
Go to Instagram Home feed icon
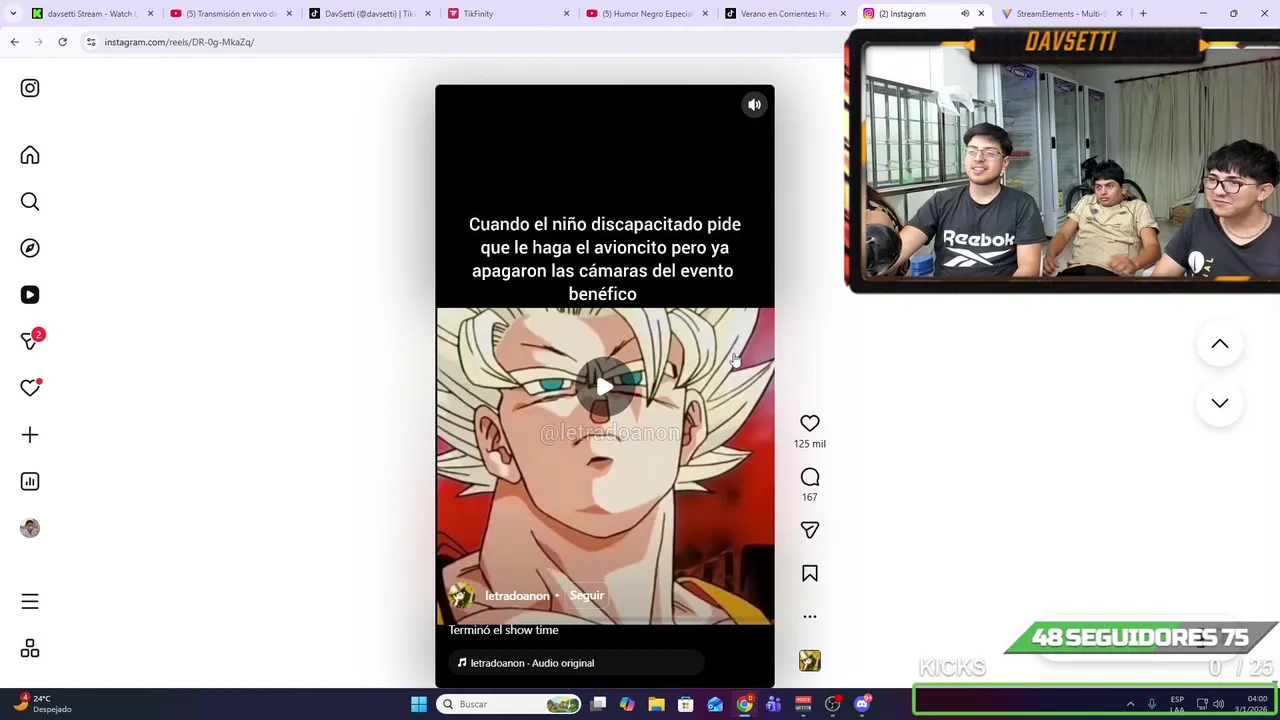pyautogui.click(x=30, y=155)
